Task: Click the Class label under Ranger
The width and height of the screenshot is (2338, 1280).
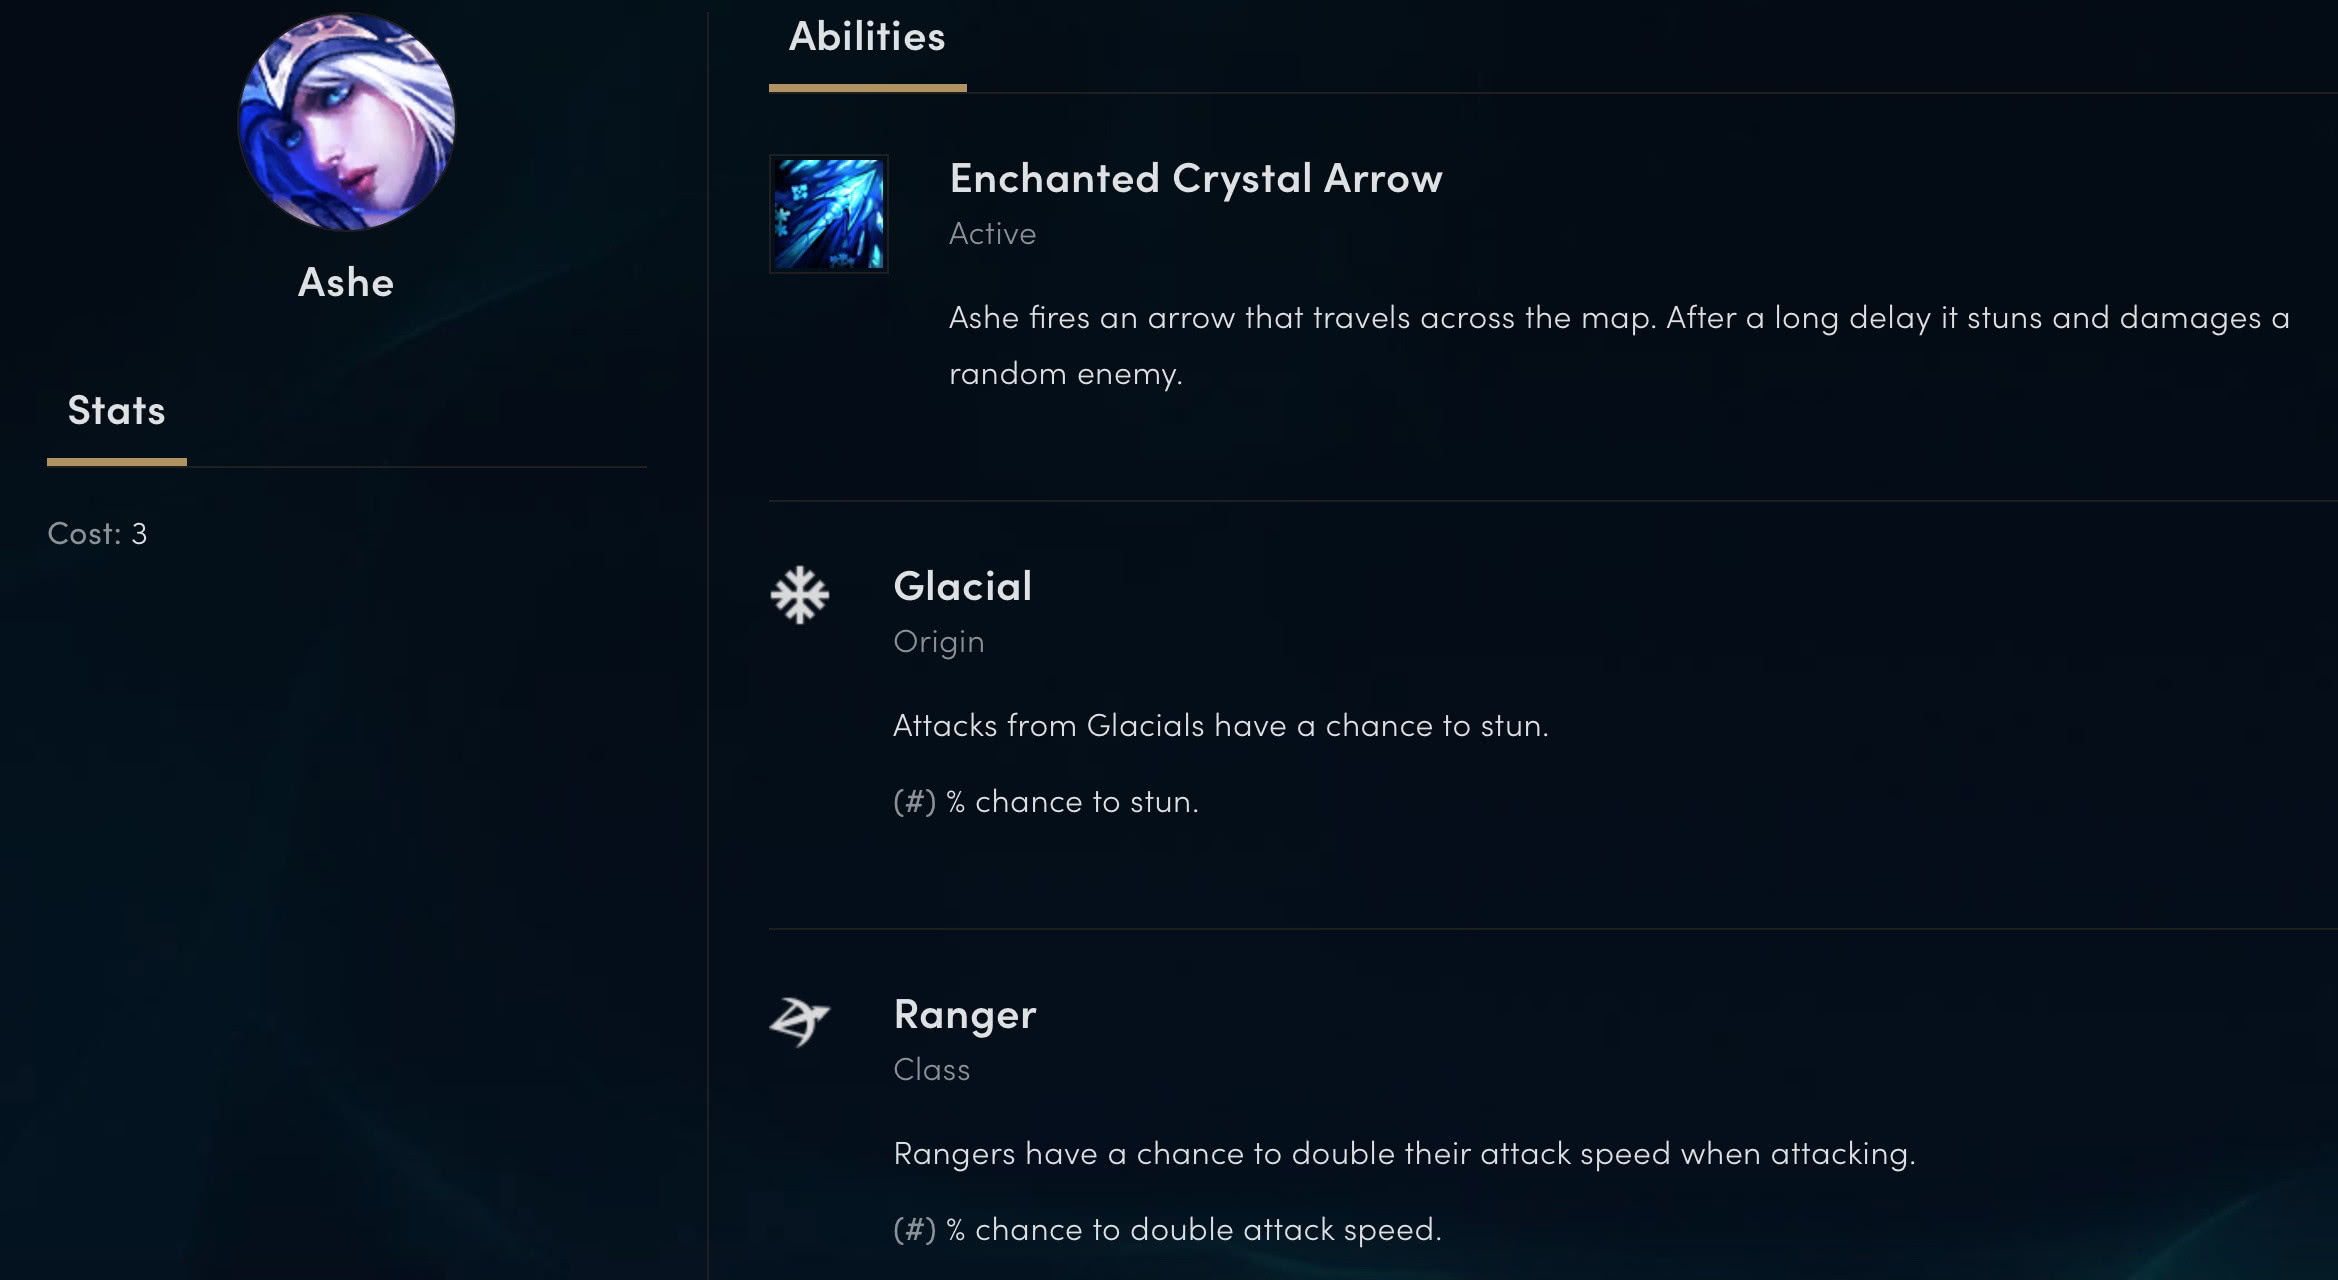Action: (931, 1070)
